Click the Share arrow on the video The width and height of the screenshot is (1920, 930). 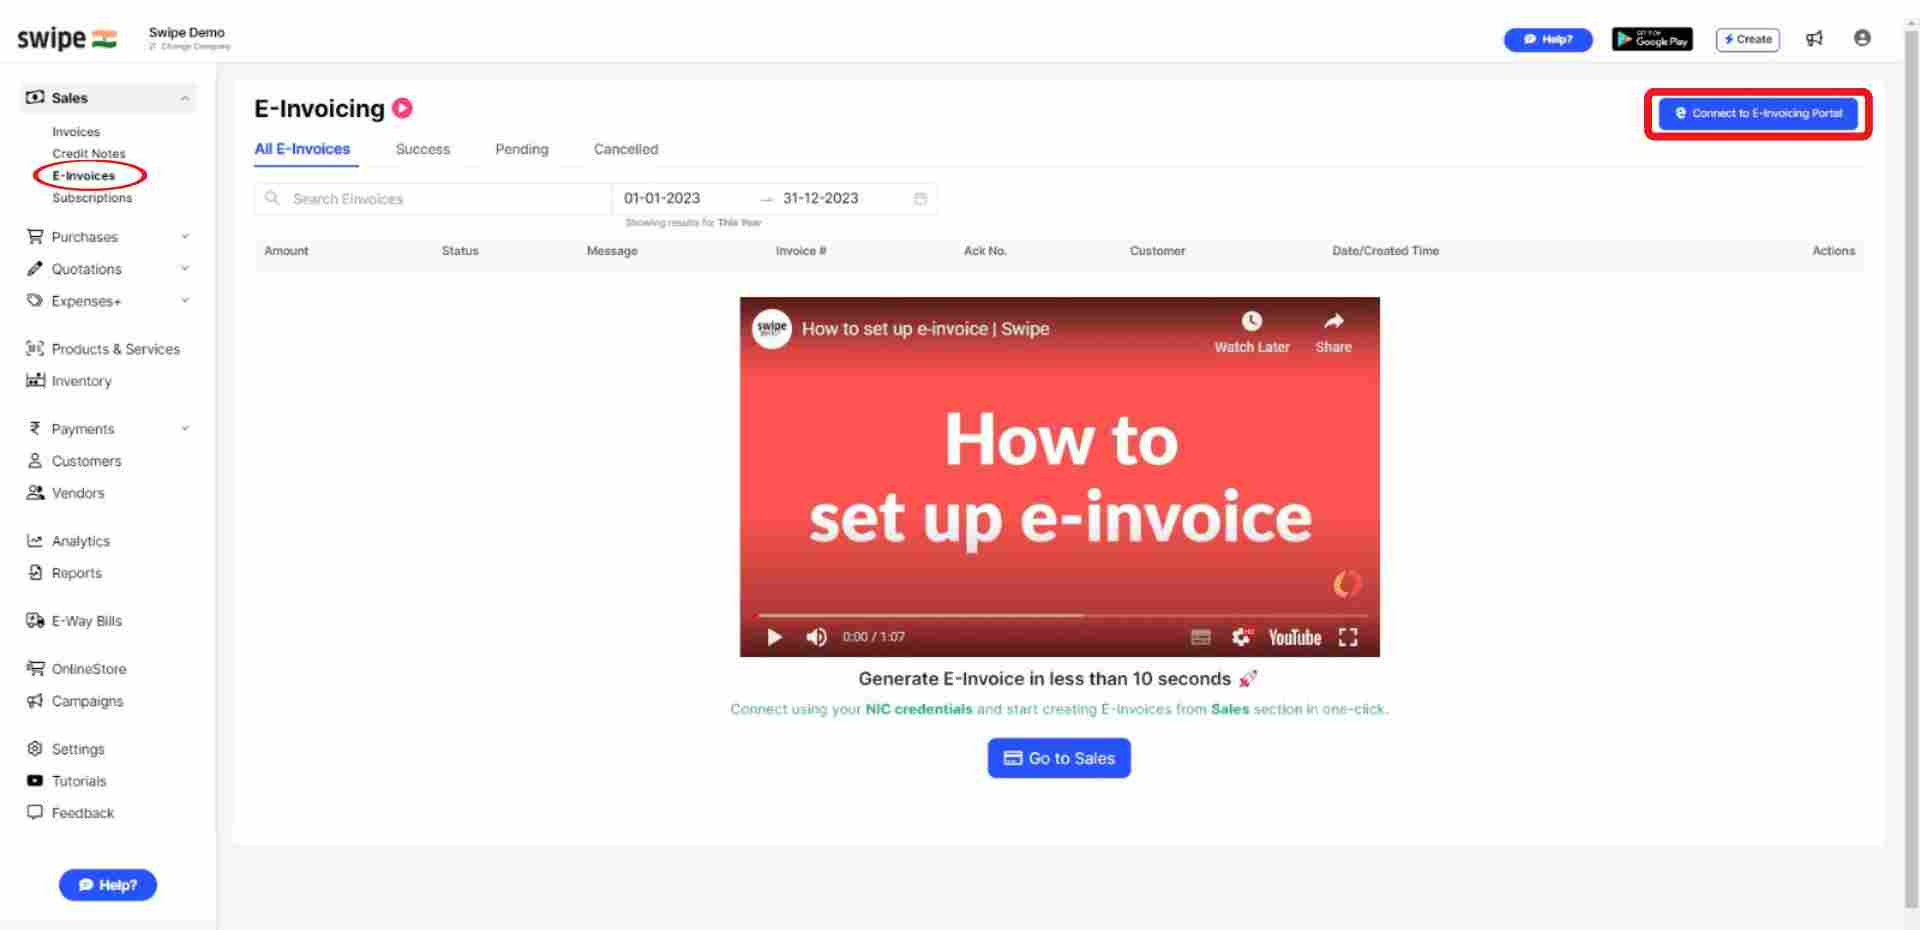coord(1334,321)
